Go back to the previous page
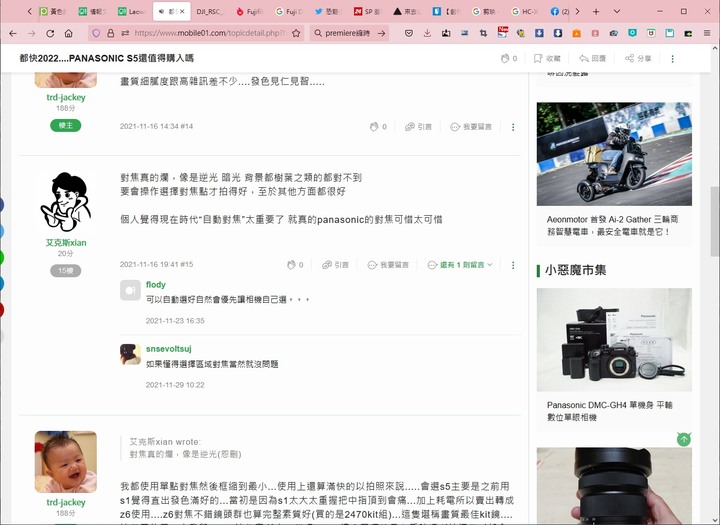This screenshot has height=525, width=720. coord(13,33)
